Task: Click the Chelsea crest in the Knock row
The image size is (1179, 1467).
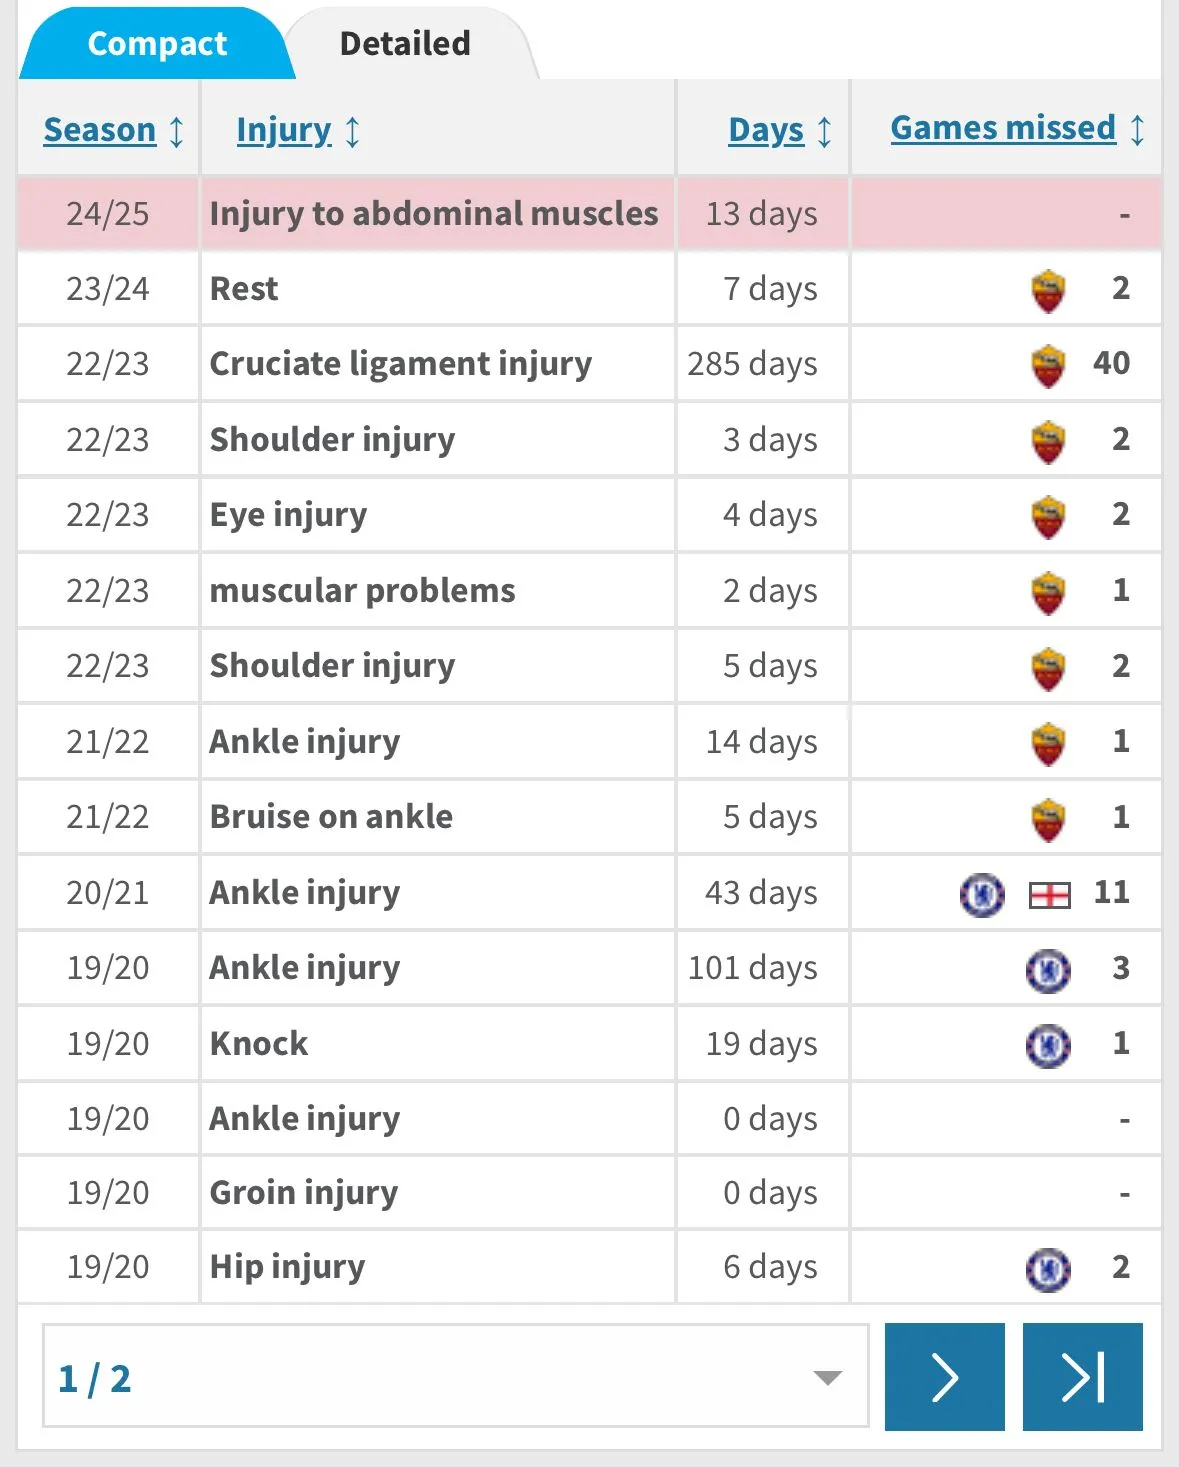Action: pyautogui.click(x=1048, y=1046)
